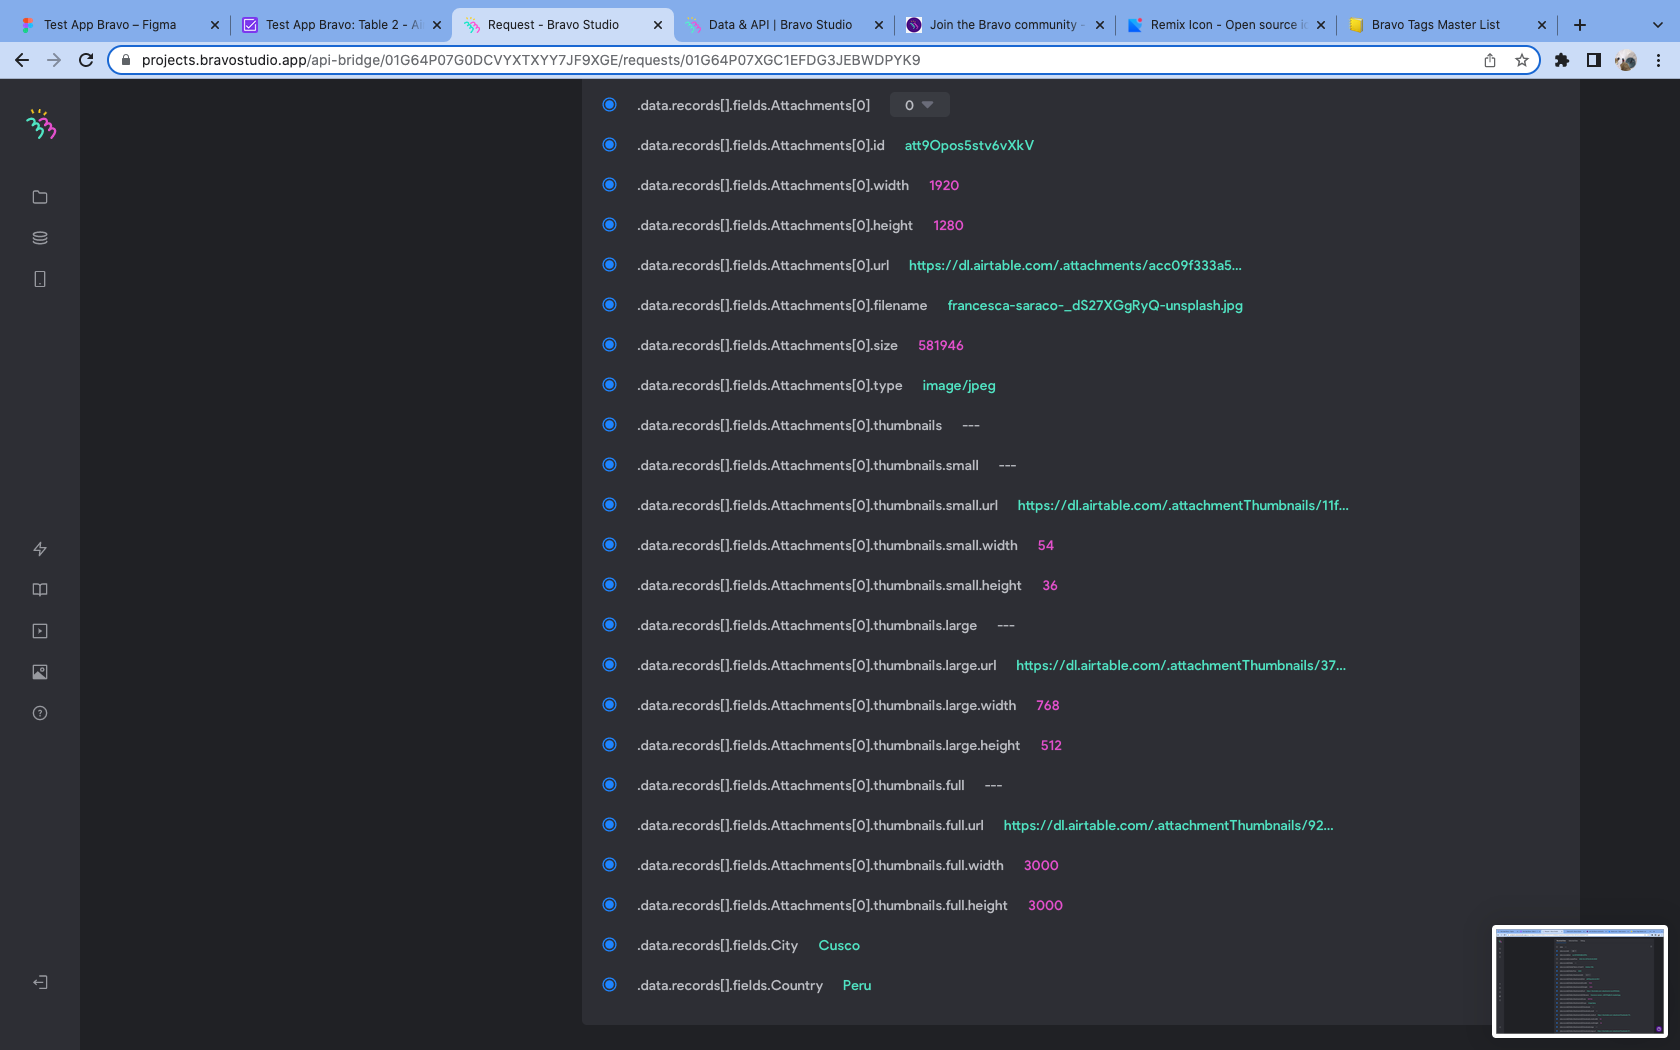The width and height of the screenshot is (1680, 1050).
Task: Open a new browser tab with plus
Action: (x=1580, y=25)
